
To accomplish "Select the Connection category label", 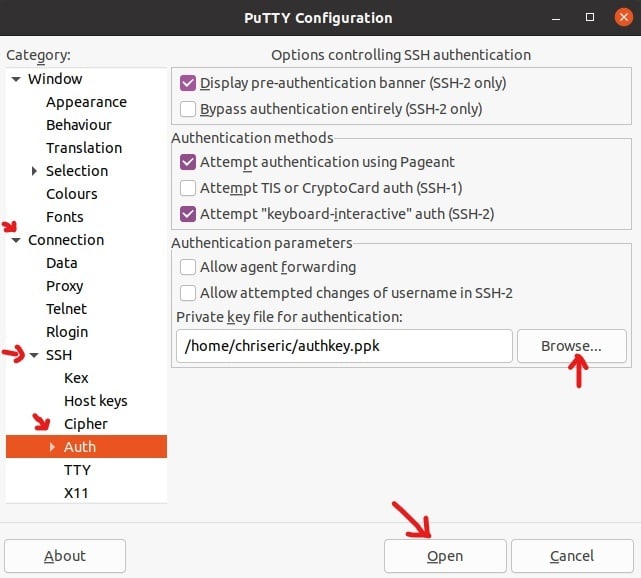I will (66, 240).
